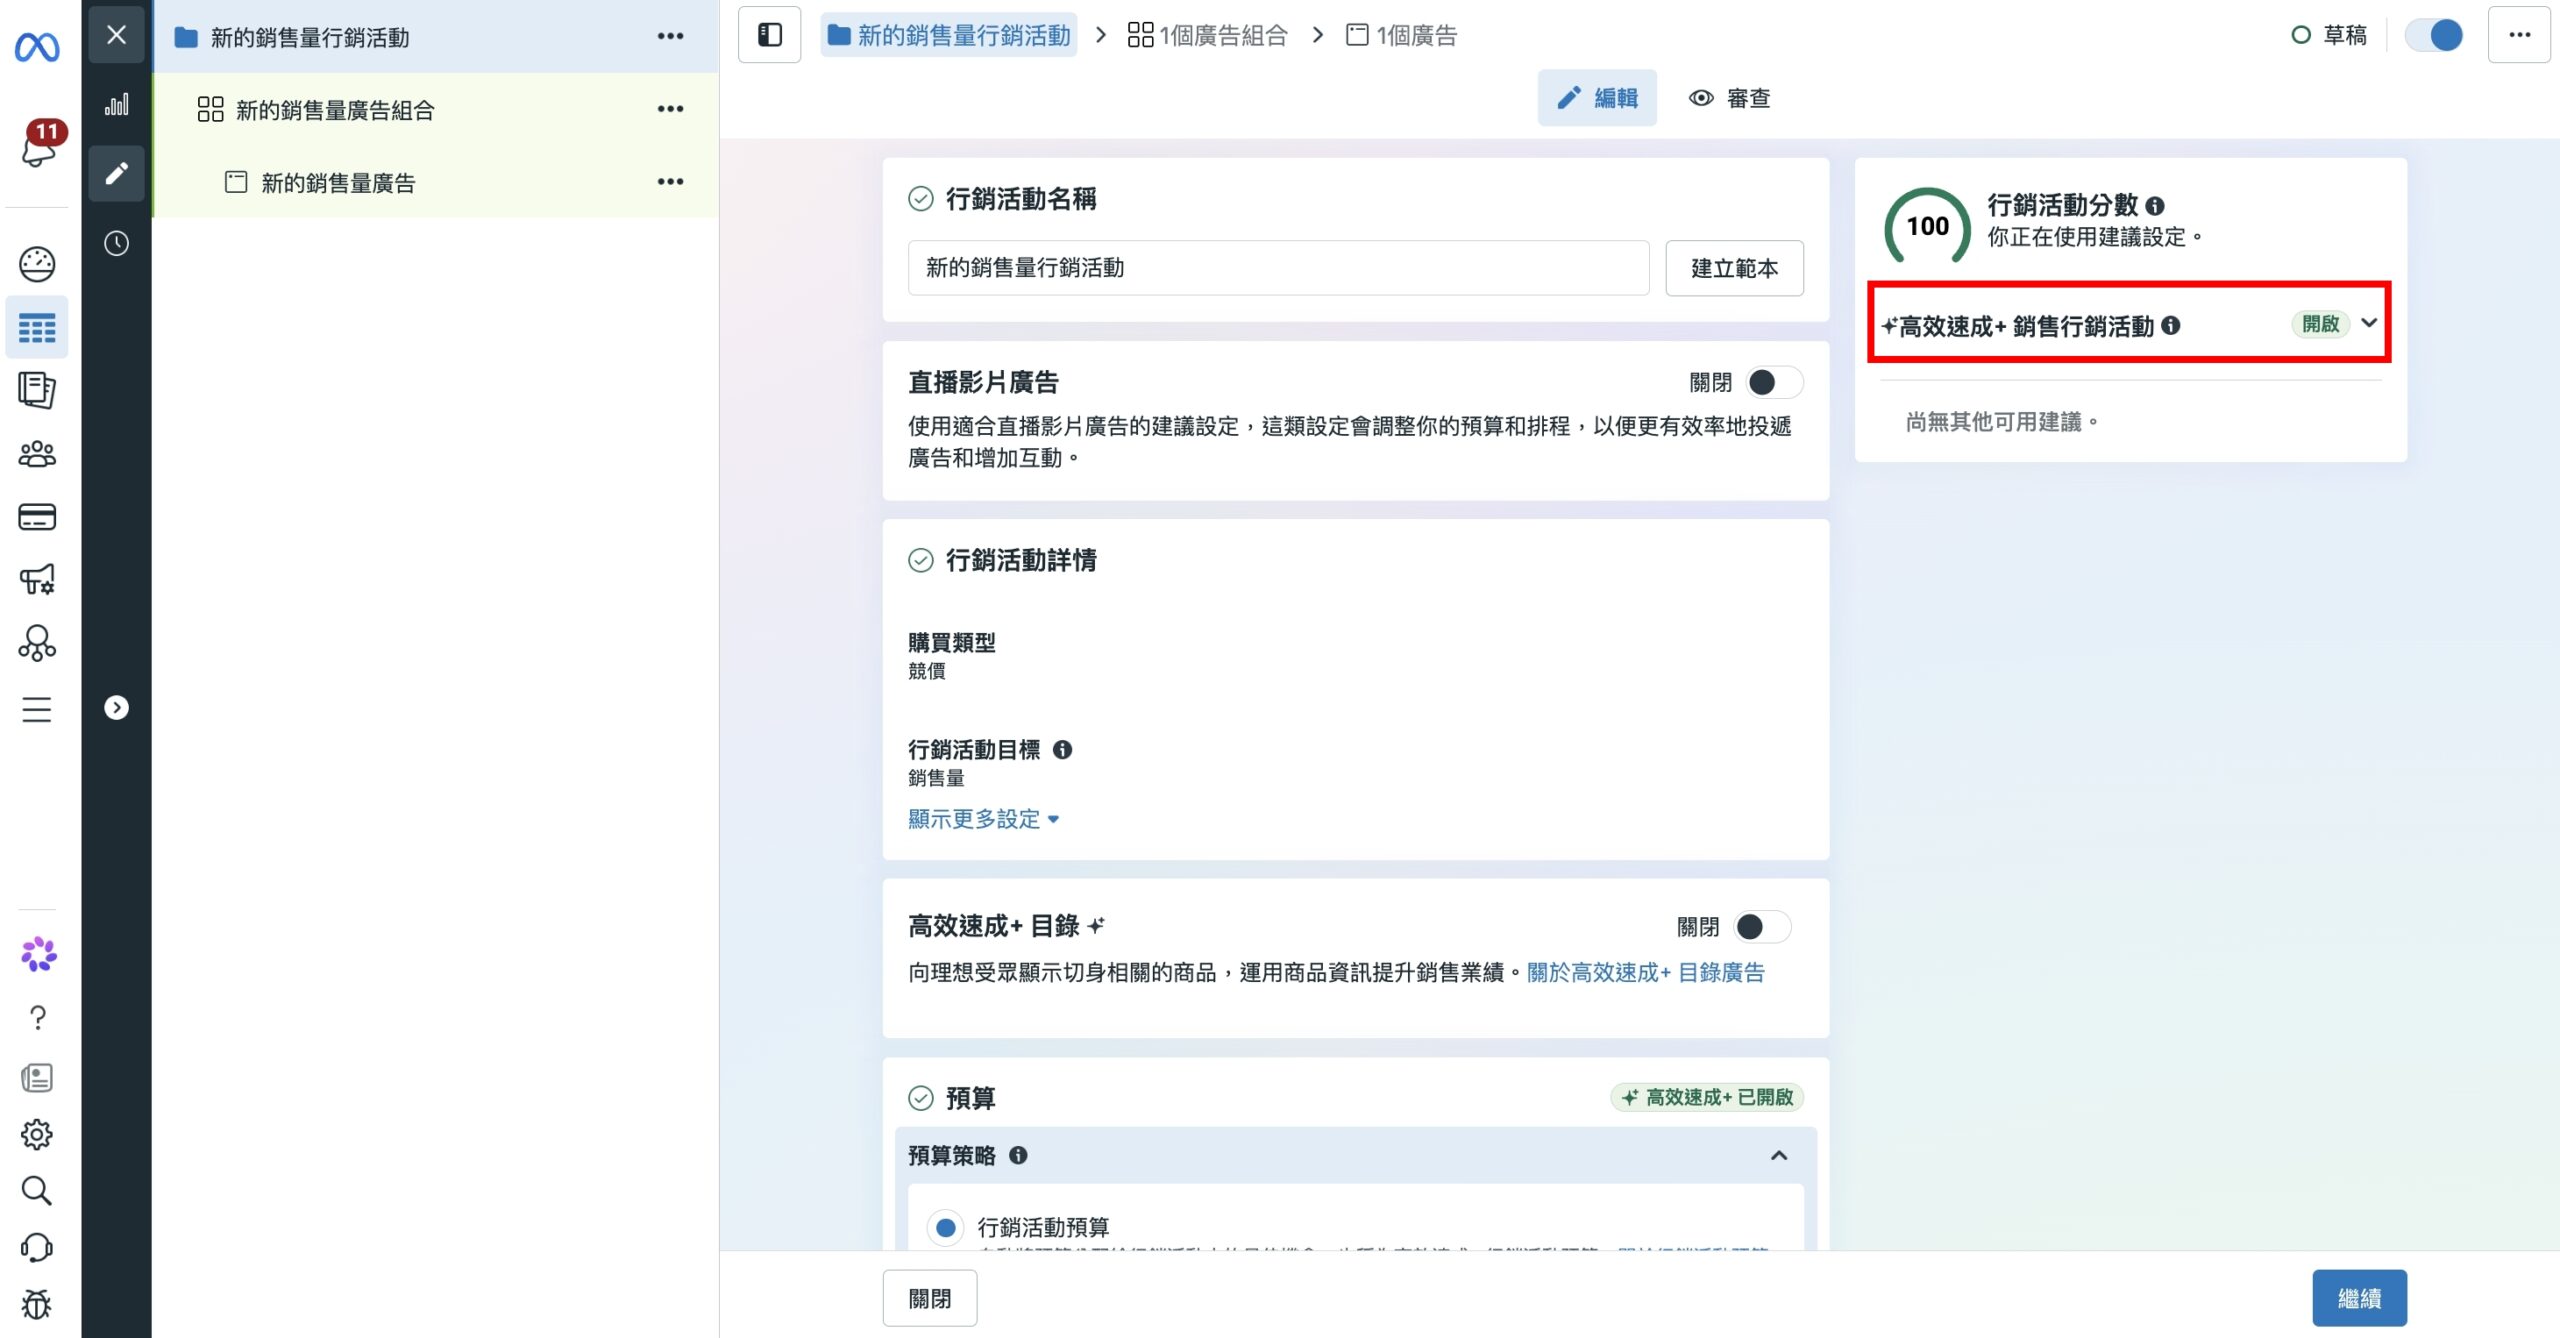Open more options for 新的銷售量行銷活動 row

click(670, 36)
